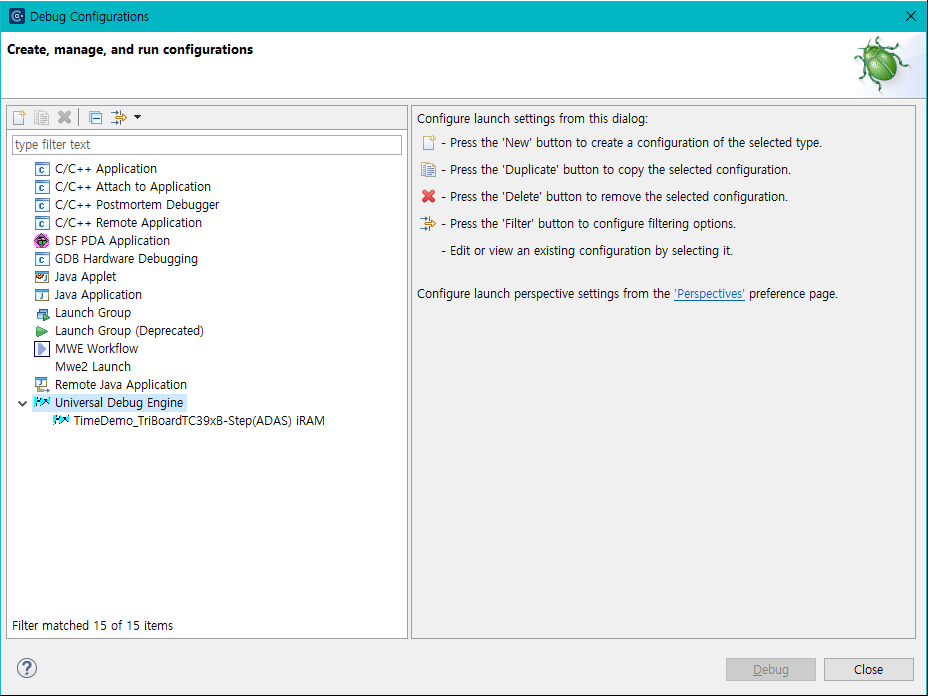Select Universal Debug Engine entry
The image size is (928, 696).
click(x=119, y=402)
